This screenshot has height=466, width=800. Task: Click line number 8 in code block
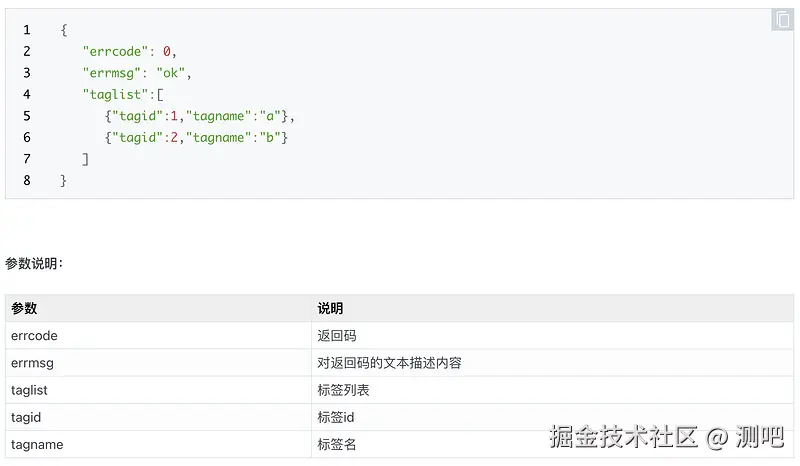click(x=27, y=180)
